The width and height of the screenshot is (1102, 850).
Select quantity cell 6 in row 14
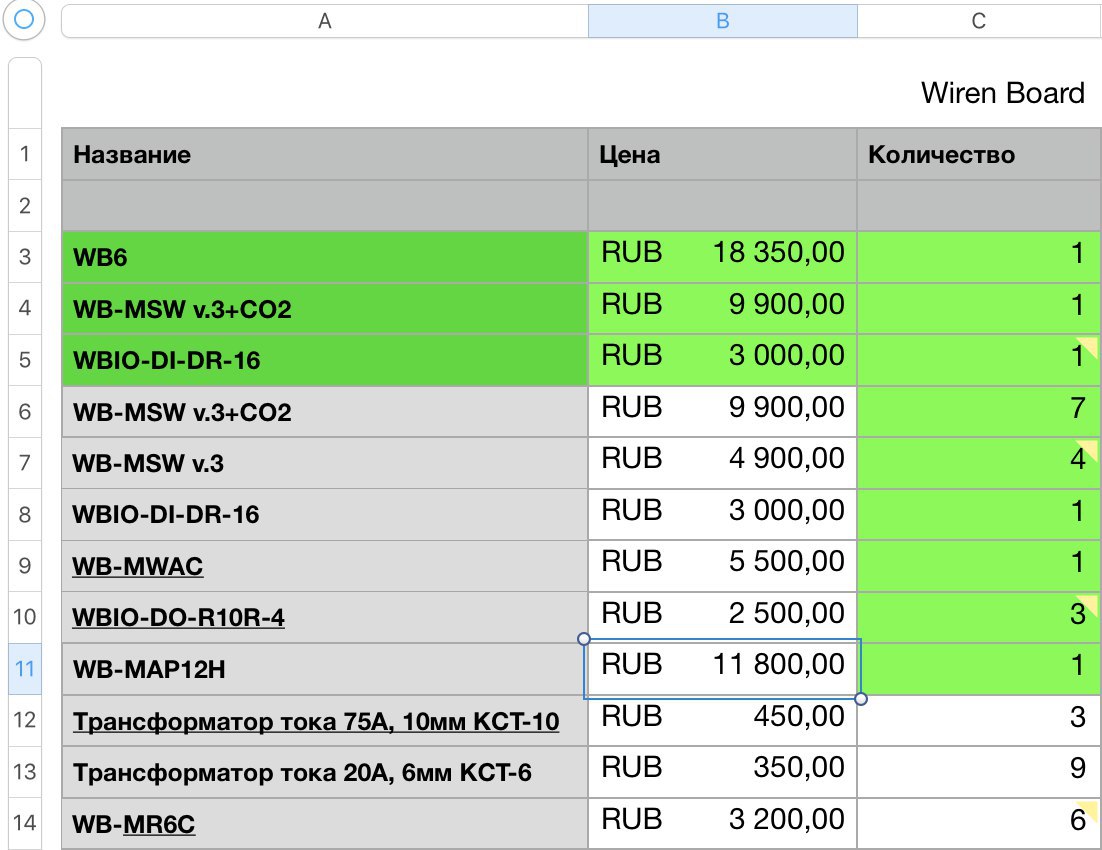[x=979, y=823]
